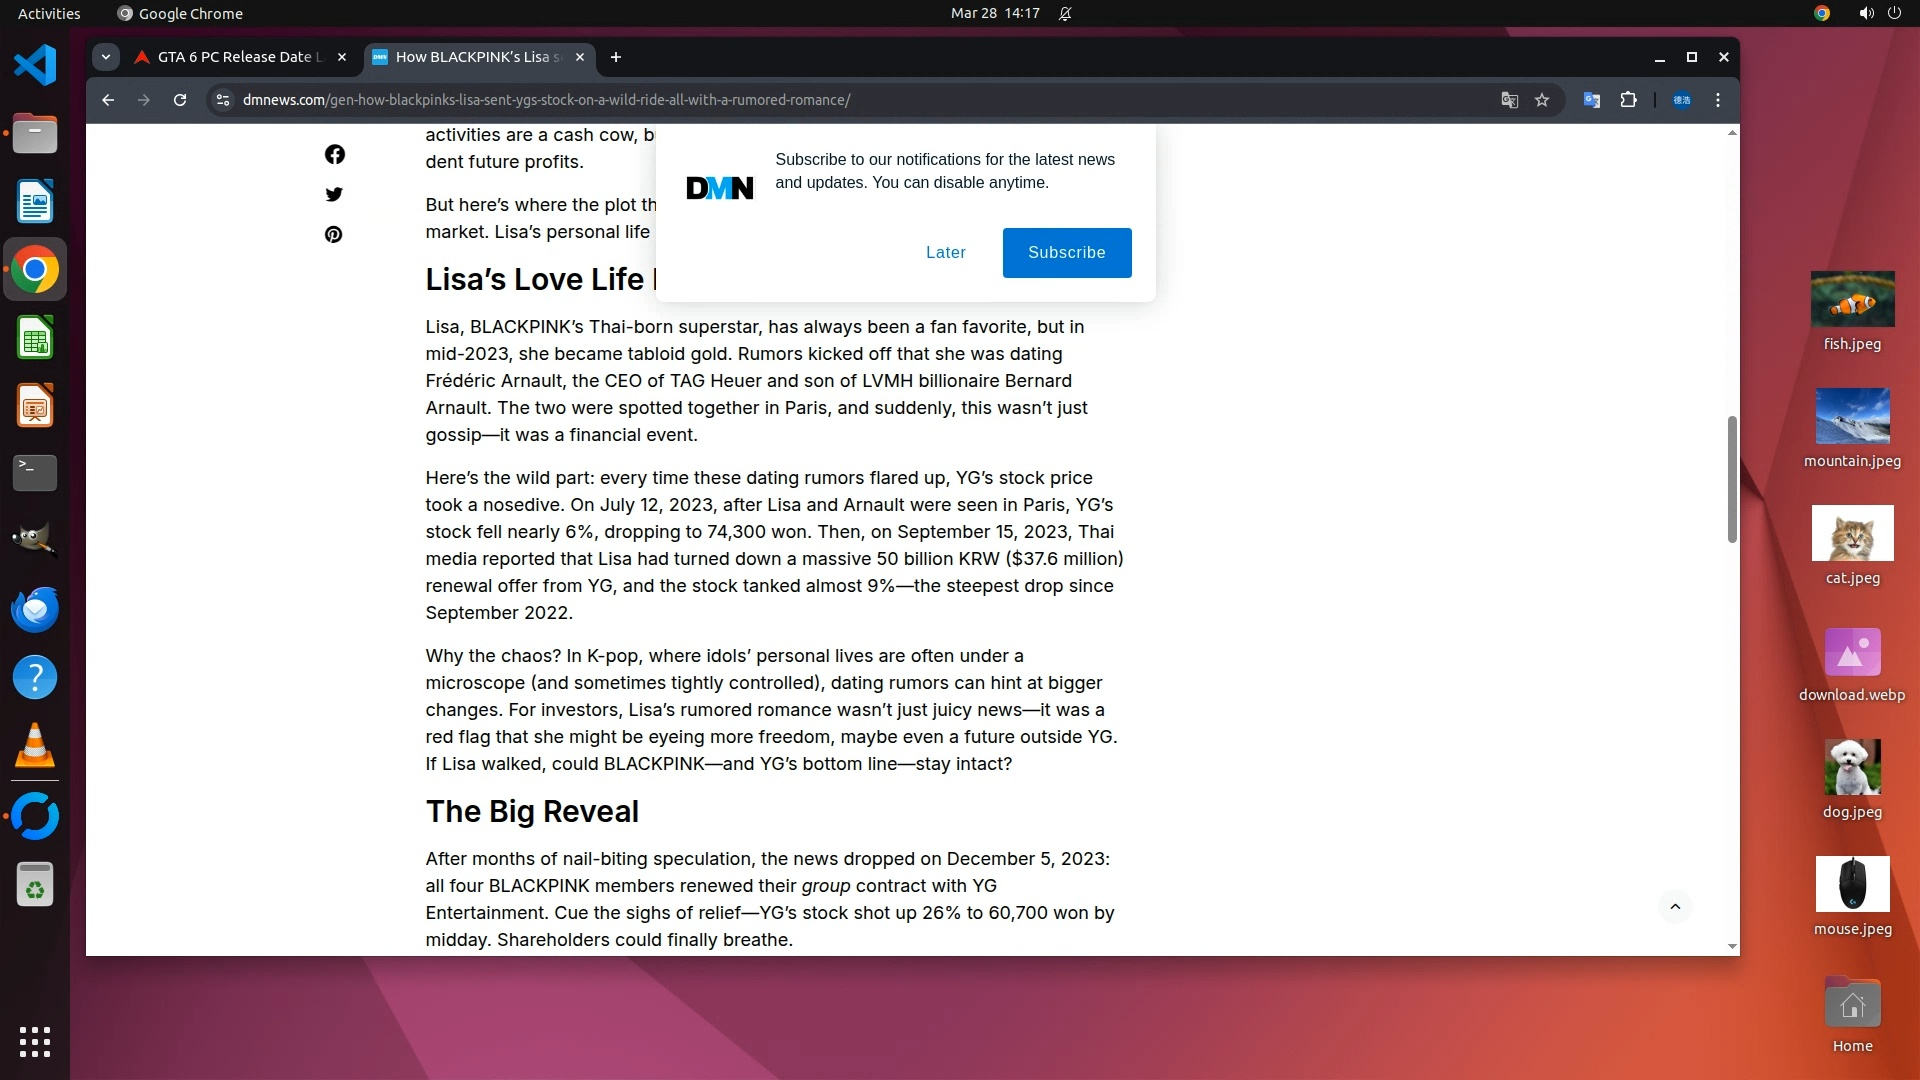1920x1080 pixels.
Task: Reload the current page
Action: (180, 100)
